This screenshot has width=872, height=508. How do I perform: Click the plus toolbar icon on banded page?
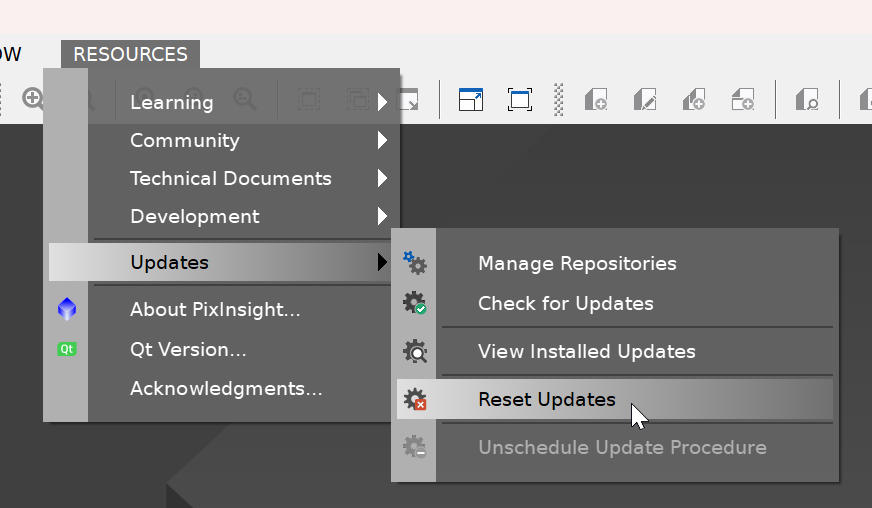(743, 100)
